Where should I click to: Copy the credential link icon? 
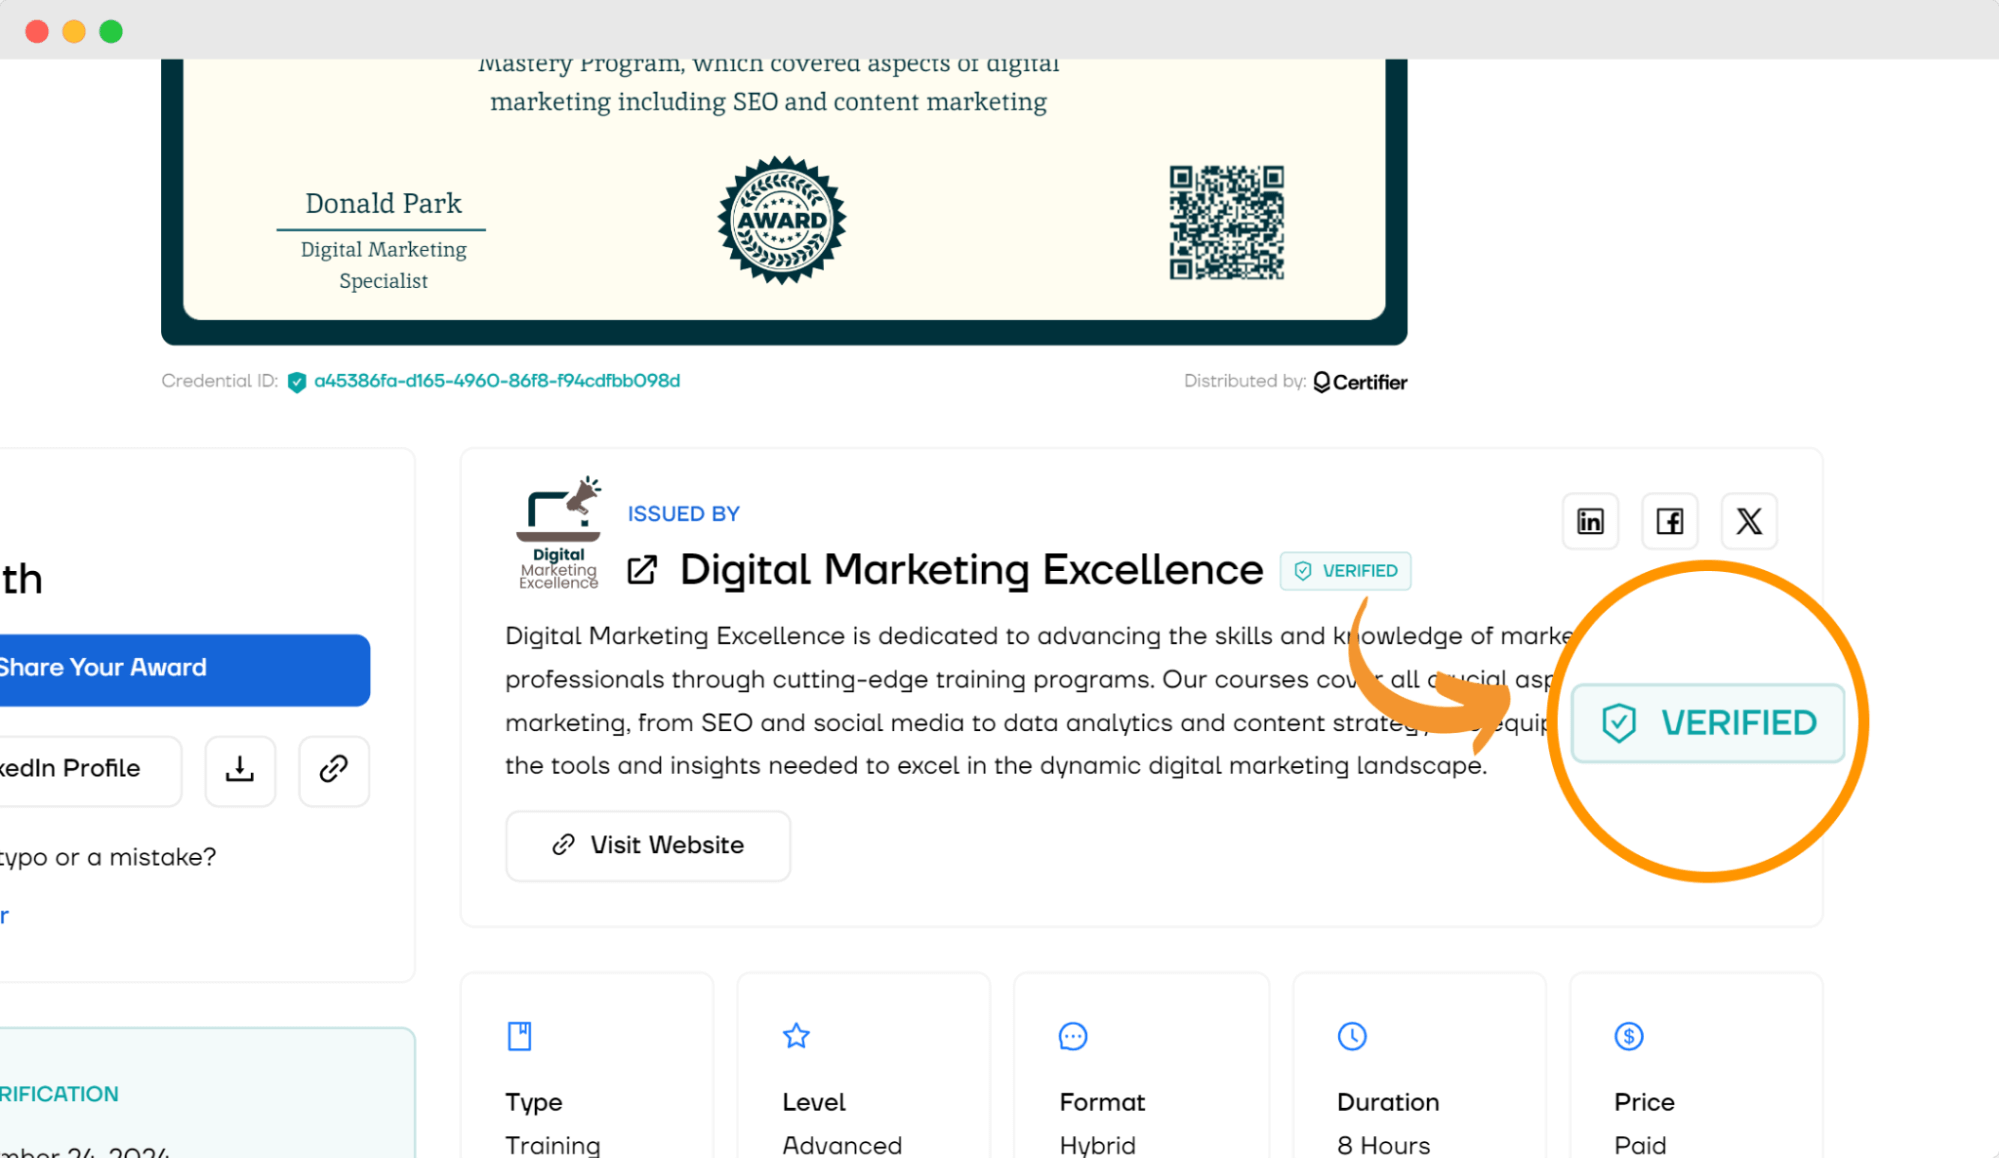334,769
